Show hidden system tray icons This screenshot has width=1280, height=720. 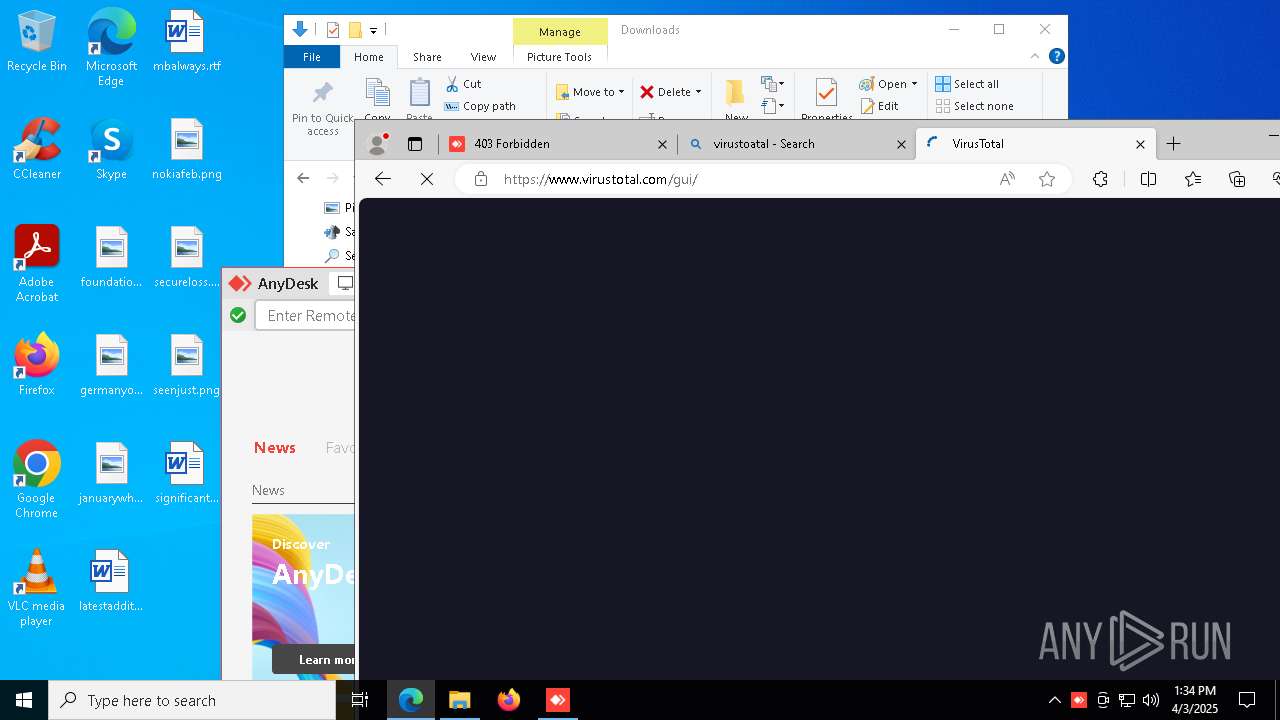(x=1054, y=700)
